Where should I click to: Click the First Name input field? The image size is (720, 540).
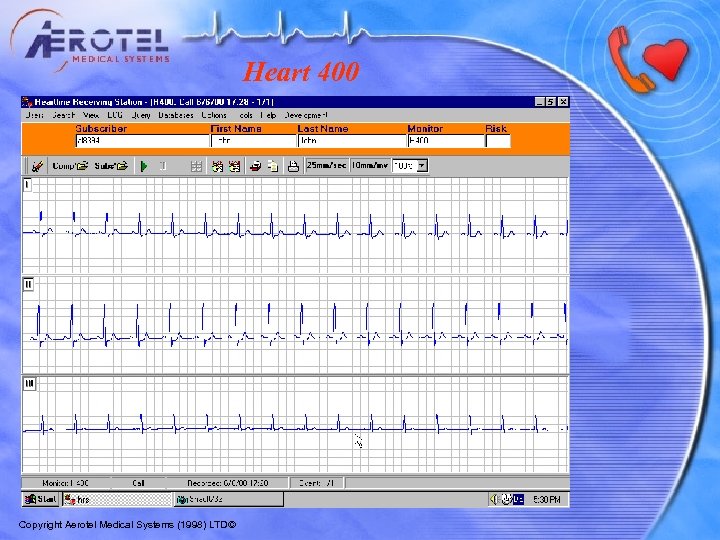click(253, 141)
